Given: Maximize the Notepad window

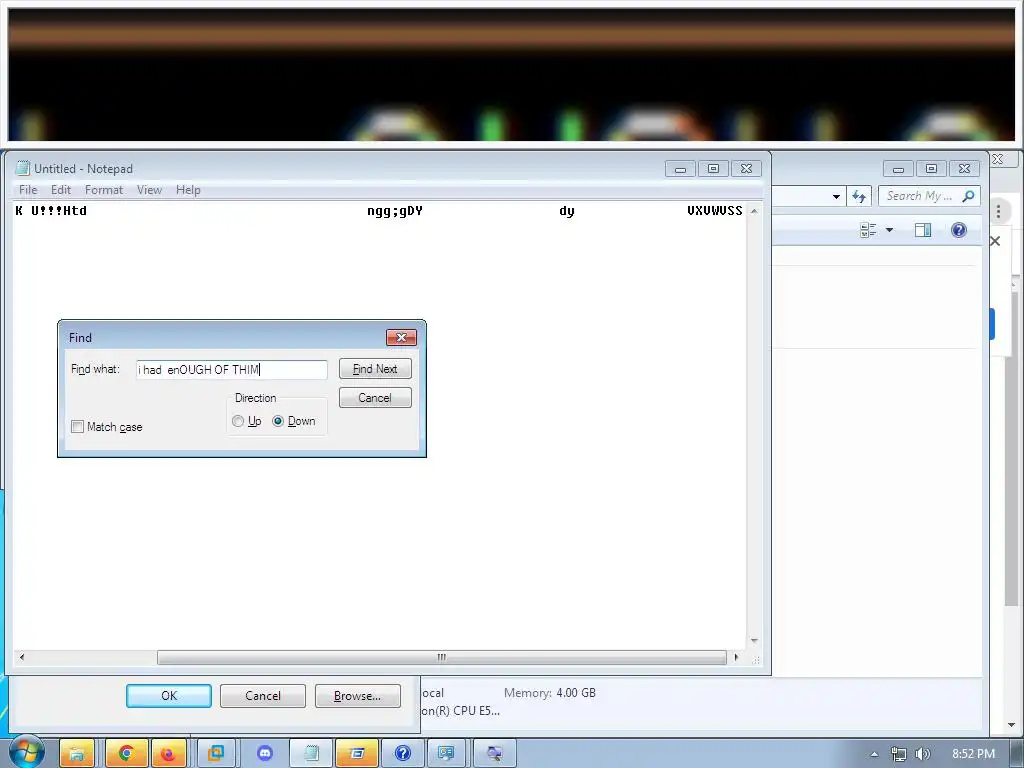Looking at the screenshot, I should coord(713,168).
